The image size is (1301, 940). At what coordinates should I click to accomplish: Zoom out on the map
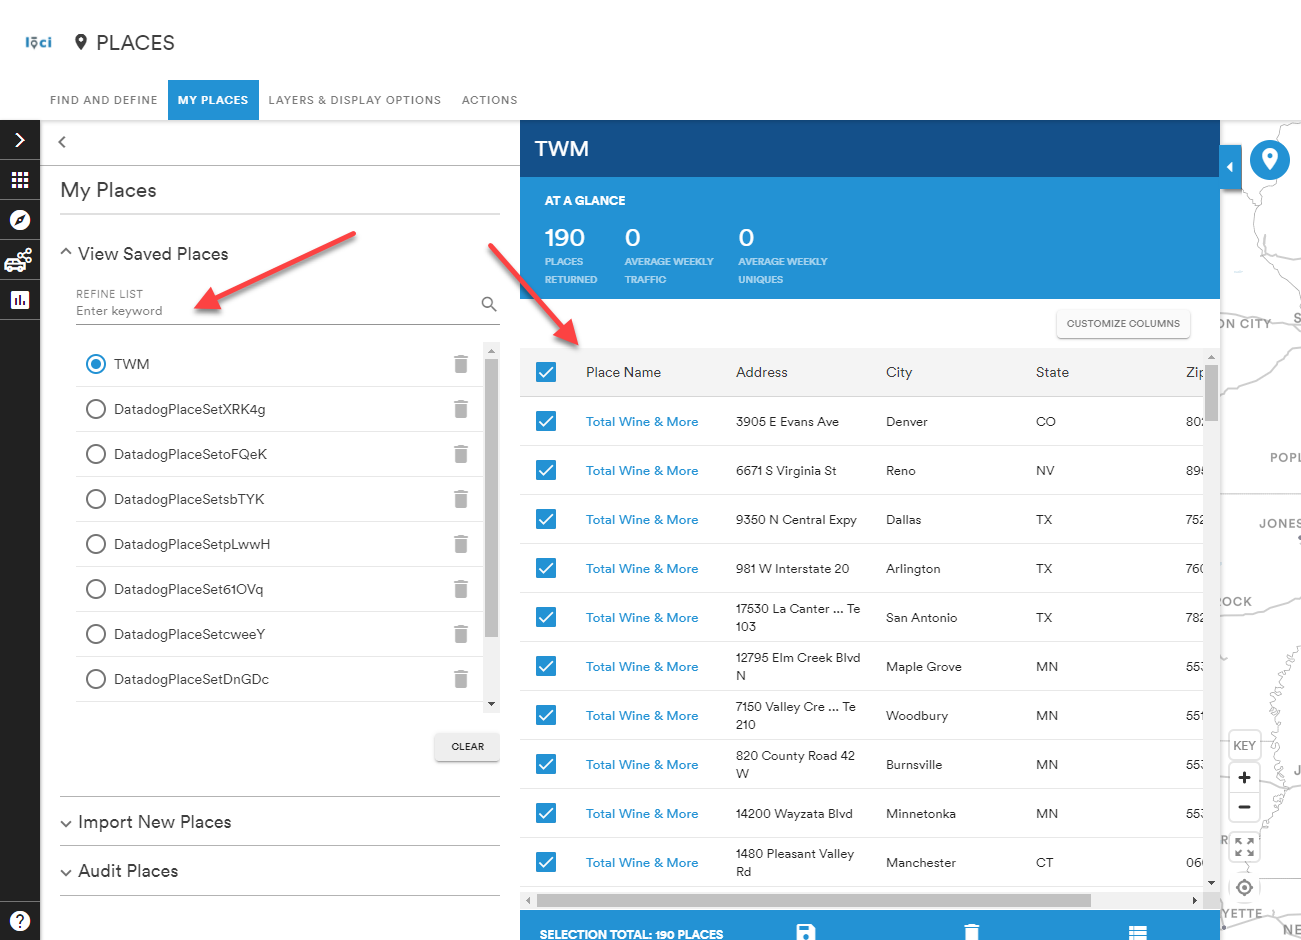tap(1244, 807)
